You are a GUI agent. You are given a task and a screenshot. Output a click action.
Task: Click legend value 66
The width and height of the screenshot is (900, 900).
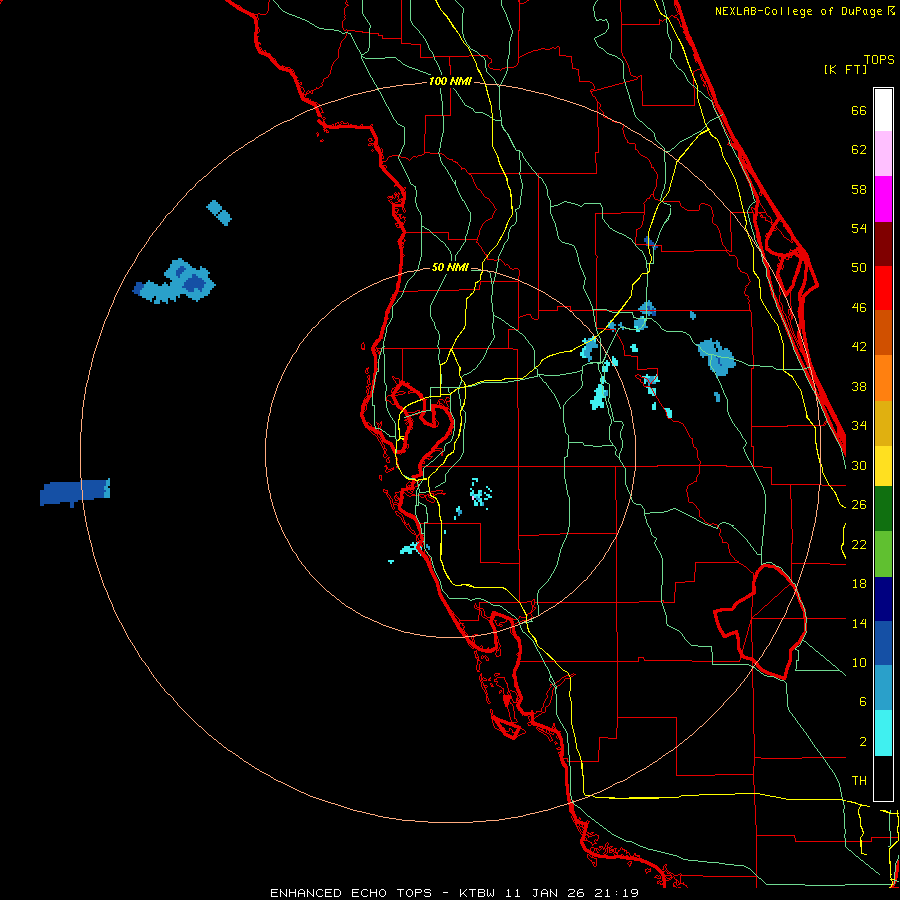859,110
